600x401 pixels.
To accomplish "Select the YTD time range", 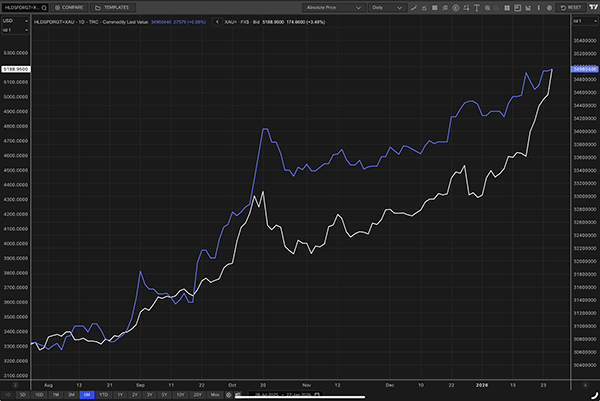I will point(104,396).
